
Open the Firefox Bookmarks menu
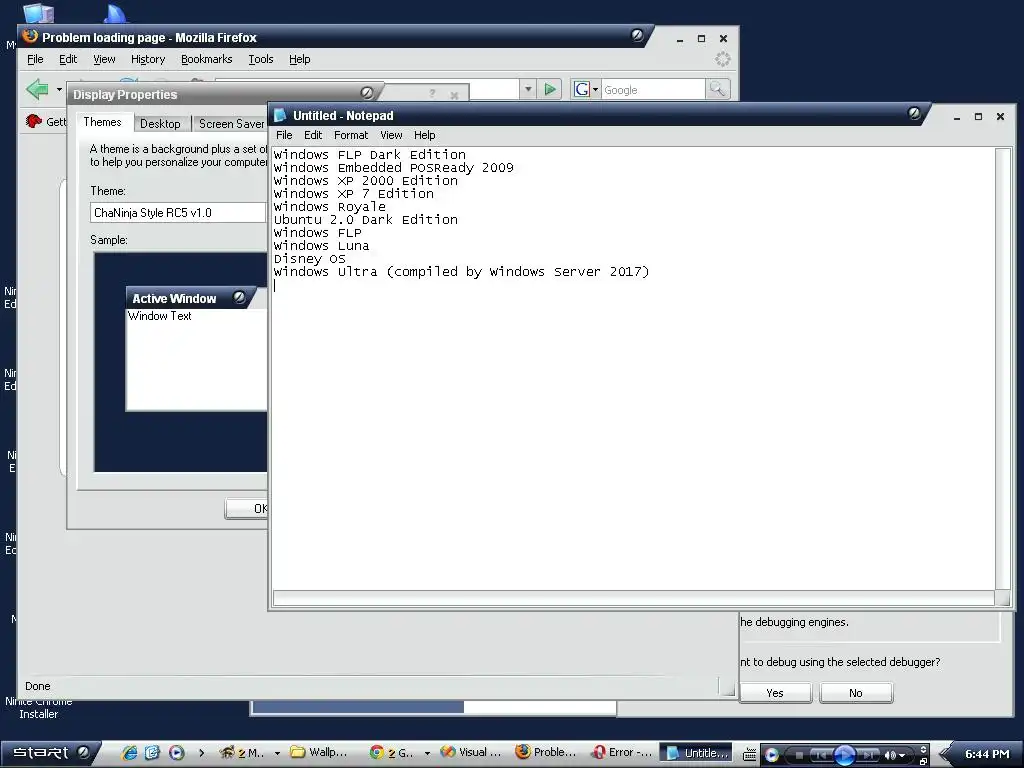pyautogui.click(x=206, y=59)
